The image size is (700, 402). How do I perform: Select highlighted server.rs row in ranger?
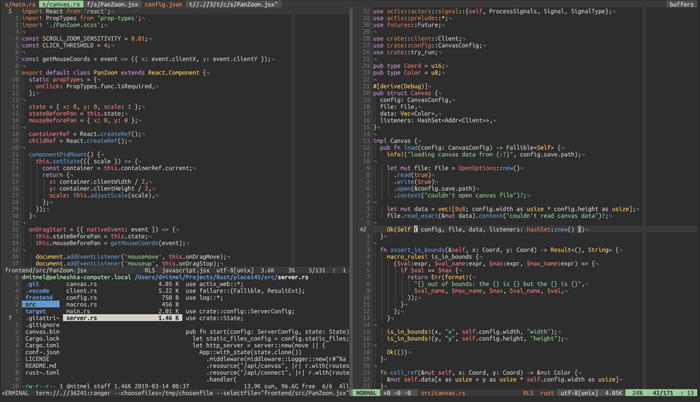pos(122,318)
